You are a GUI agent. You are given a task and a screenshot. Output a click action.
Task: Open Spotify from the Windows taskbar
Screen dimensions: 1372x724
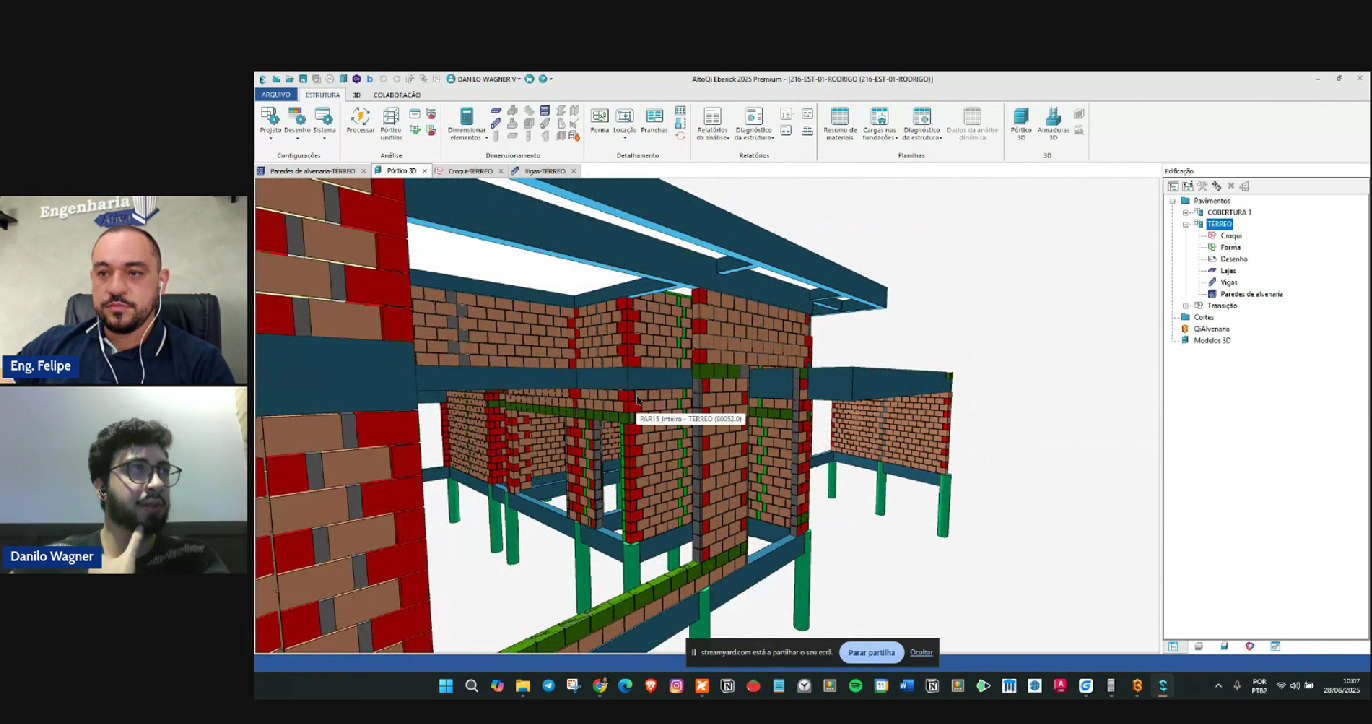tap(855, 686)
